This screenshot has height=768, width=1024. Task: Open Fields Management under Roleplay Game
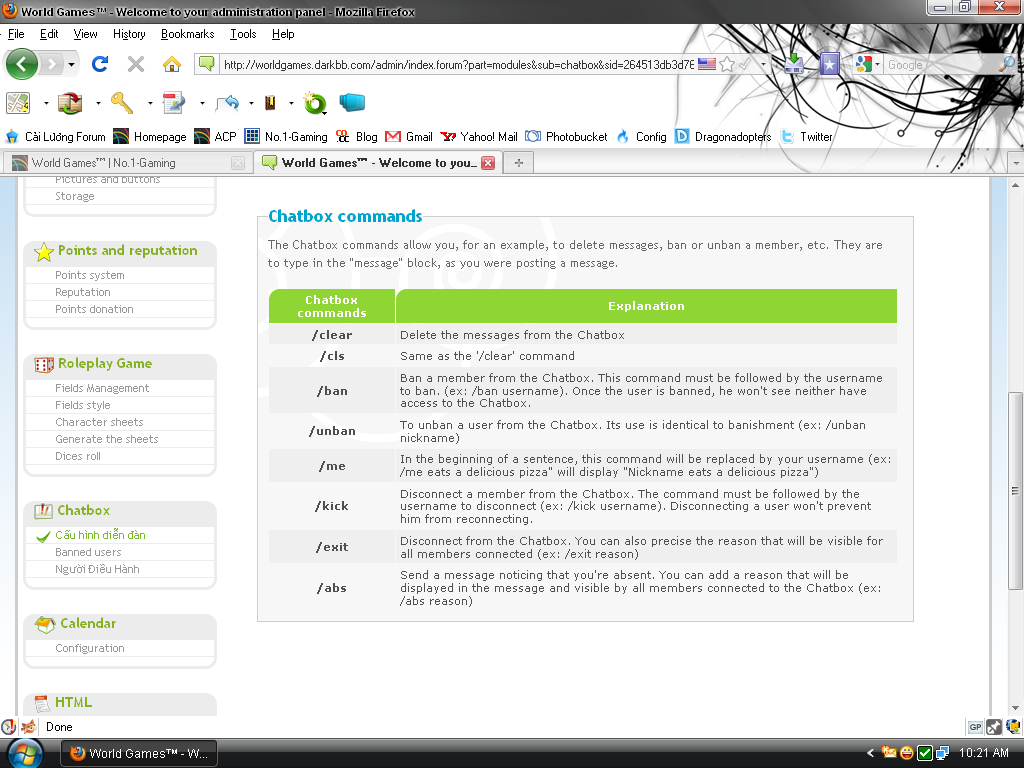tap(102, 388)
